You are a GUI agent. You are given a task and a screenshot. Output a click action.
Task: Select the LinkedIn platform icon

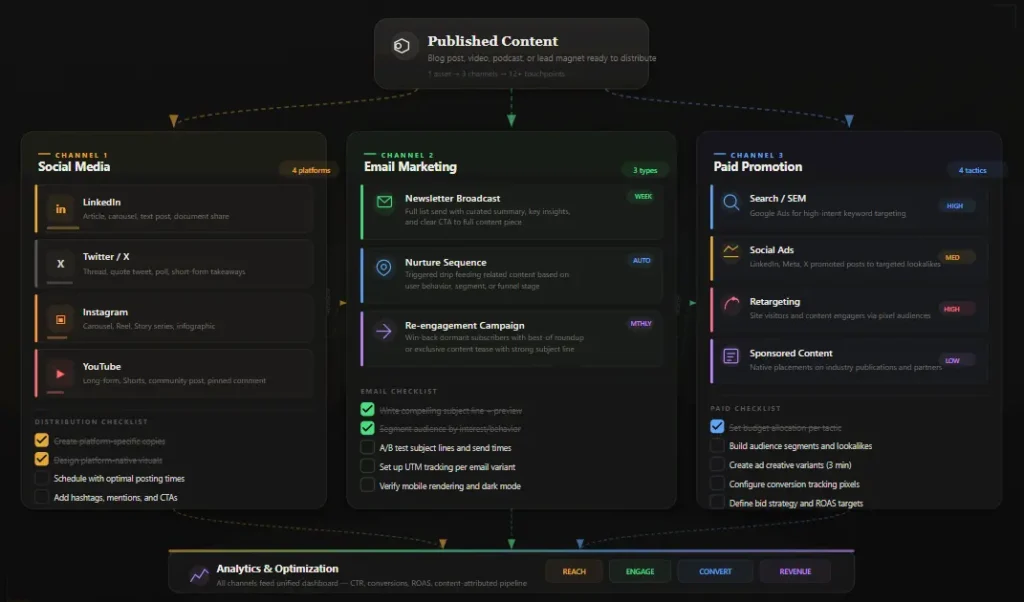[x=62, y=207]
